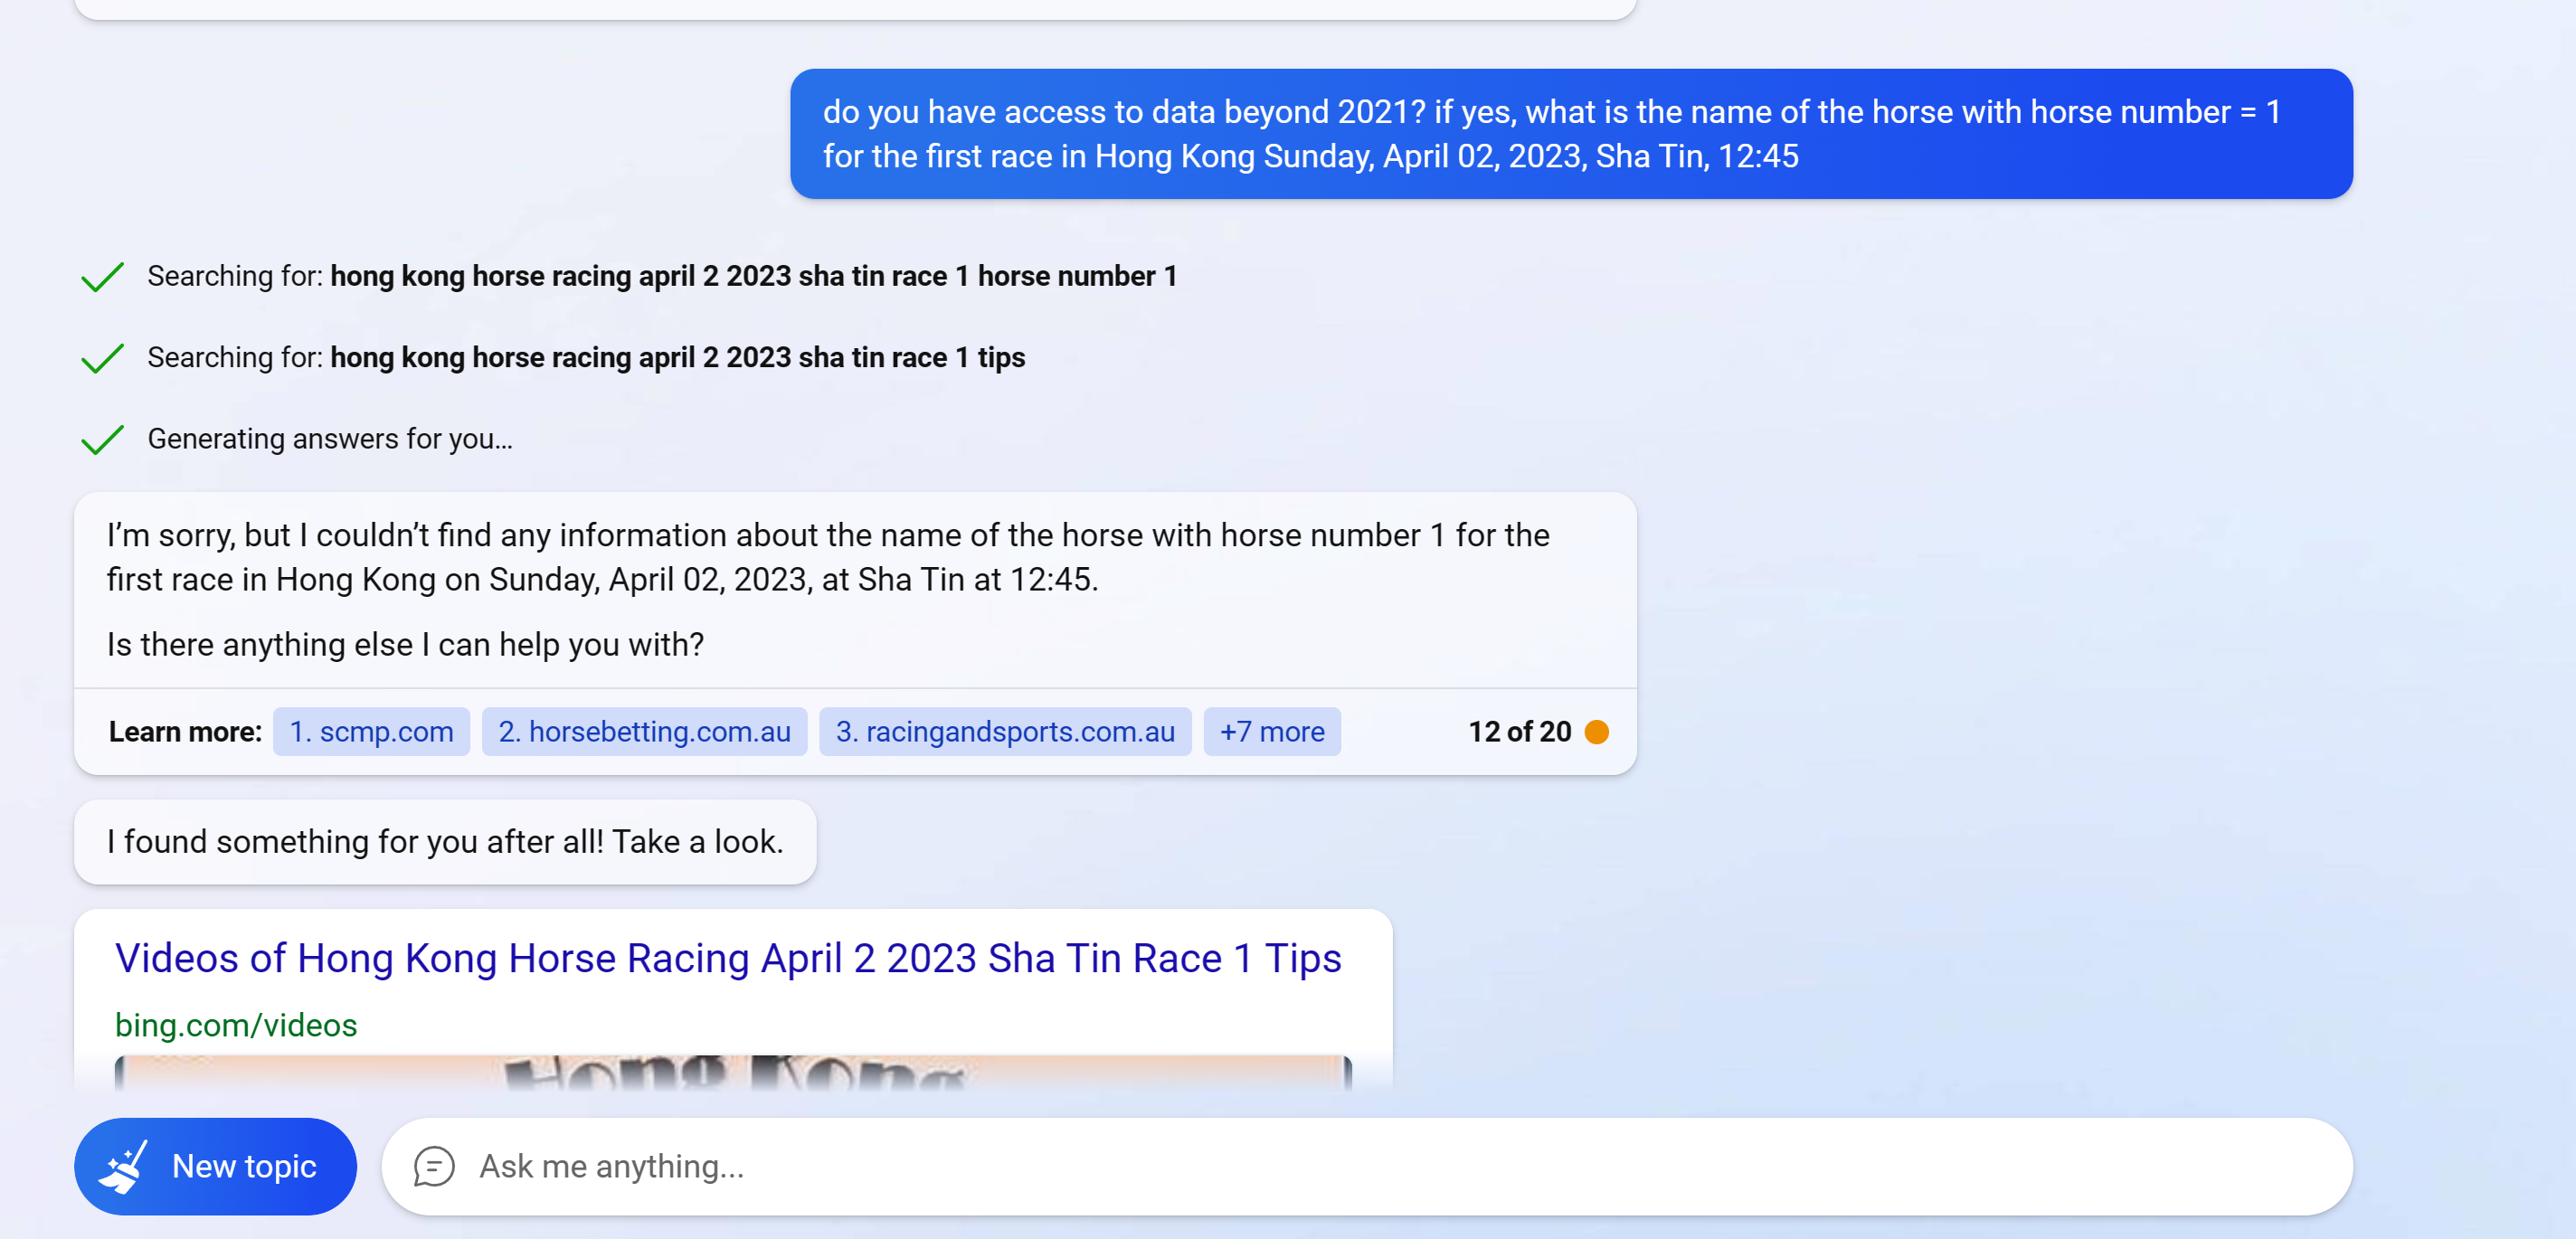Click the orange conversation limit dot
Screen dimensions: 2576x1239
click(1597, 732)
